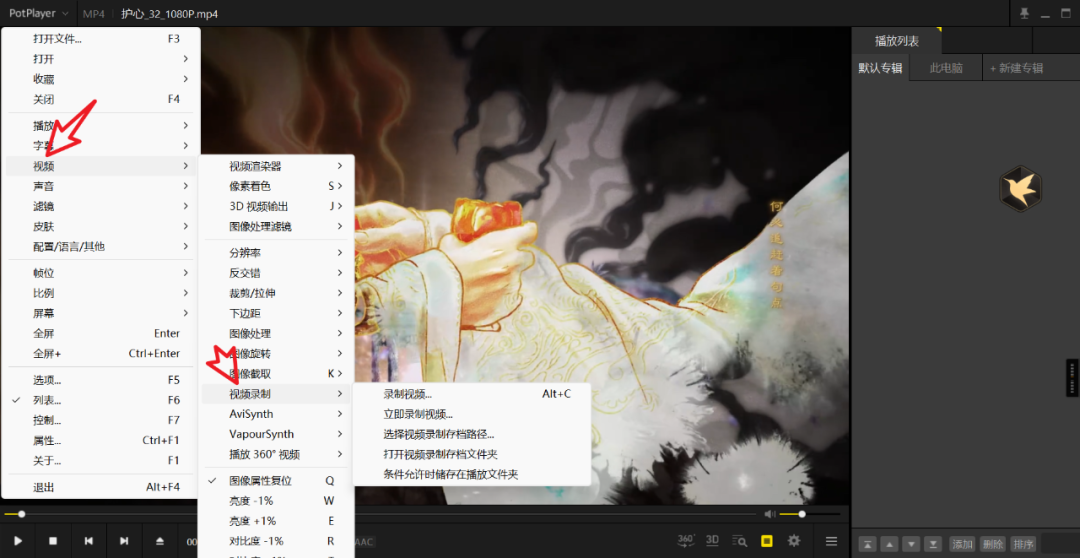Move playlist item to bottom
1080x558 pixels.
click(933, 544)
